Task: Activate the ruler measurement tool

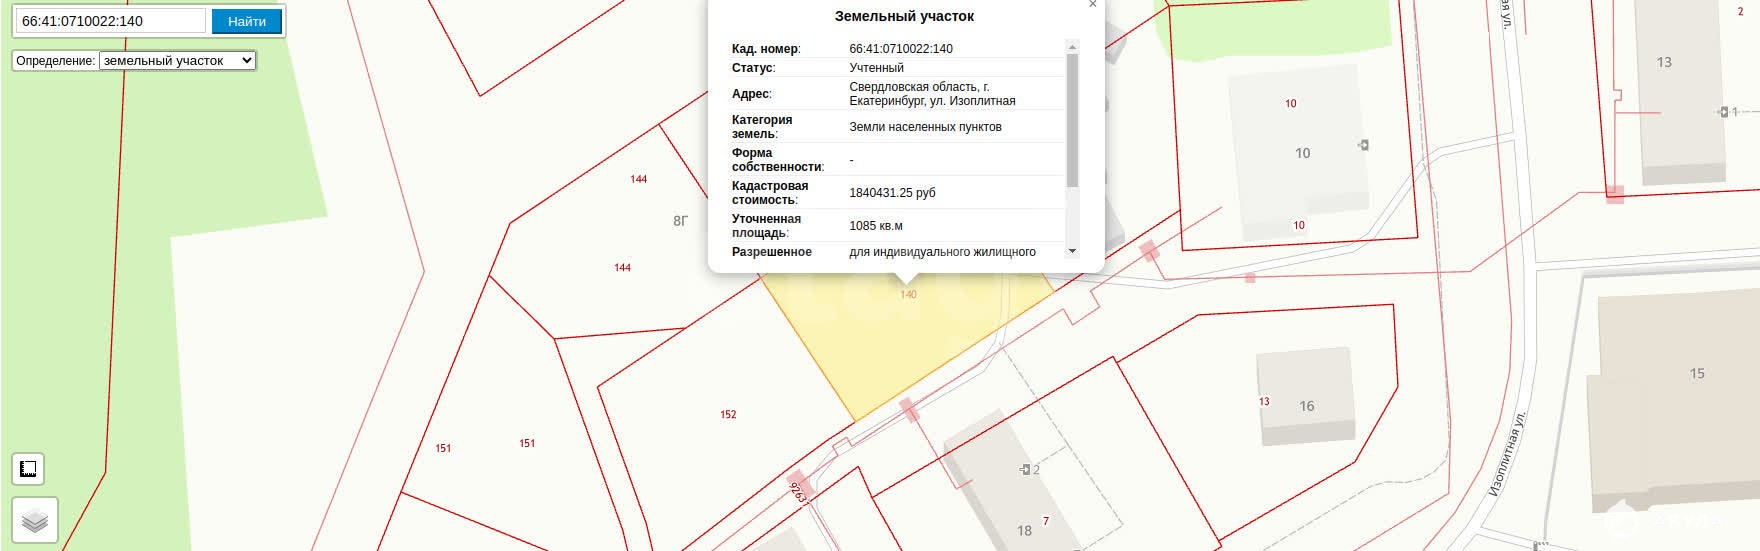Action: [28, 469]
